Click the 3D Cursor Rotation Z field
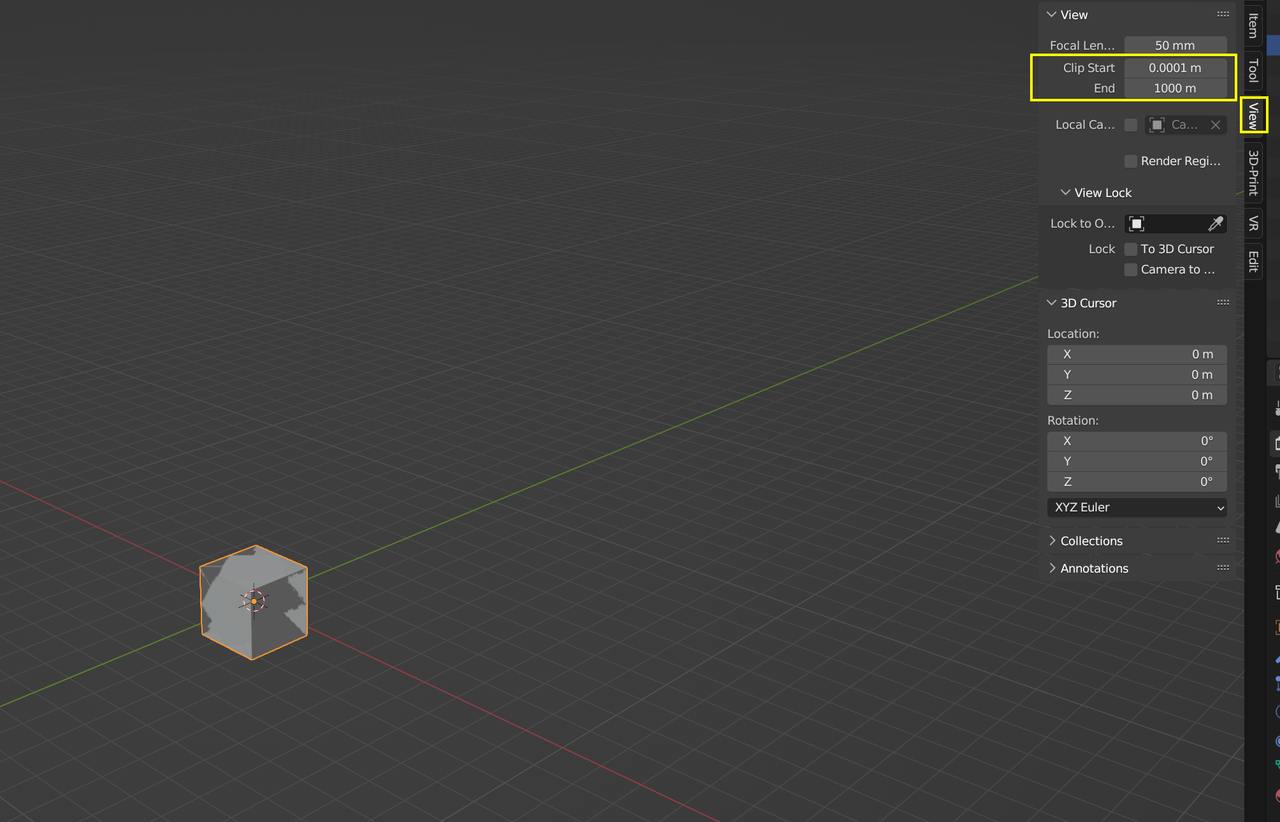Viewport: 1280px width, 822px height. pos(1137,482)
